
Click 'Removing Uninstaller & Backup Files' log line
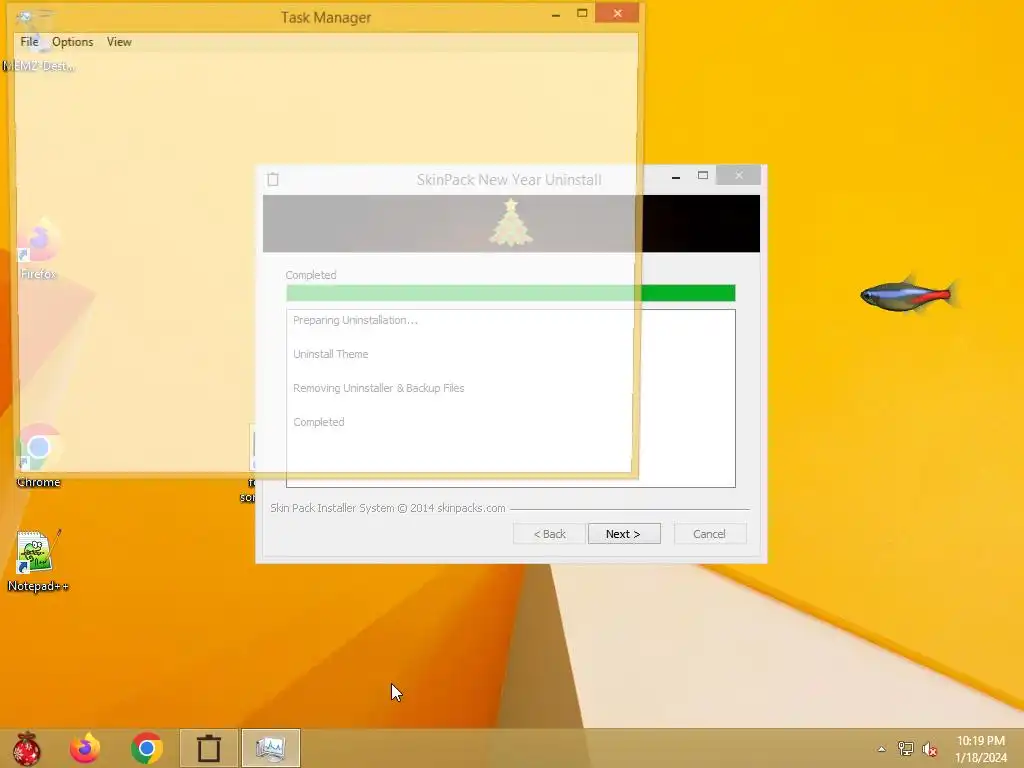[379, 388]
